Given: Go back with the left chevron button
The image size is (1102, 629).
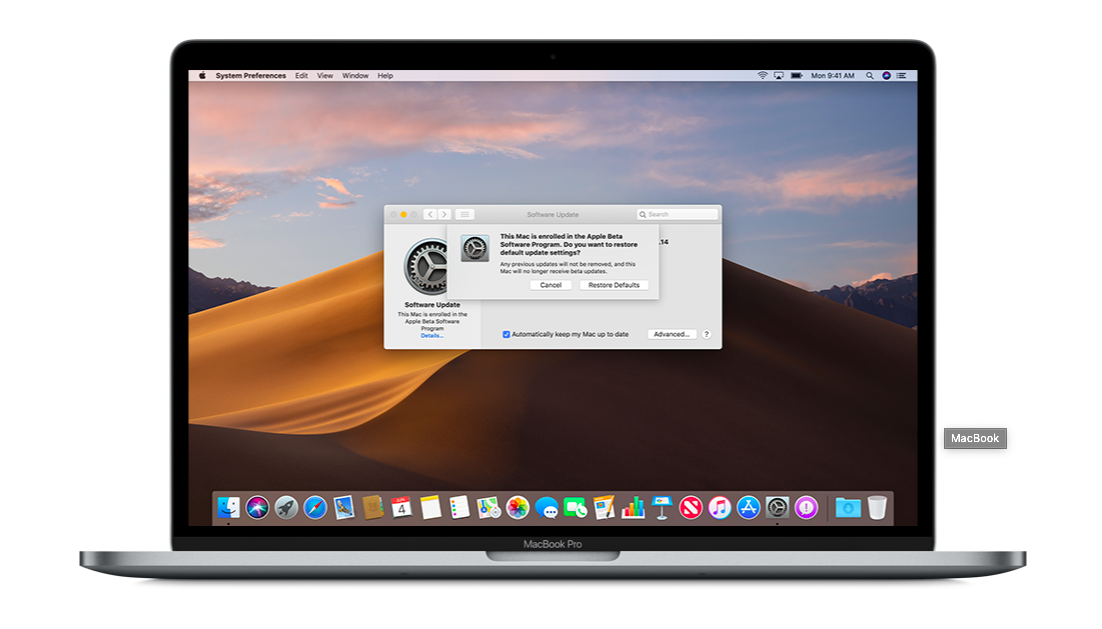Looking at the screenshot, I should click(430, 214).
